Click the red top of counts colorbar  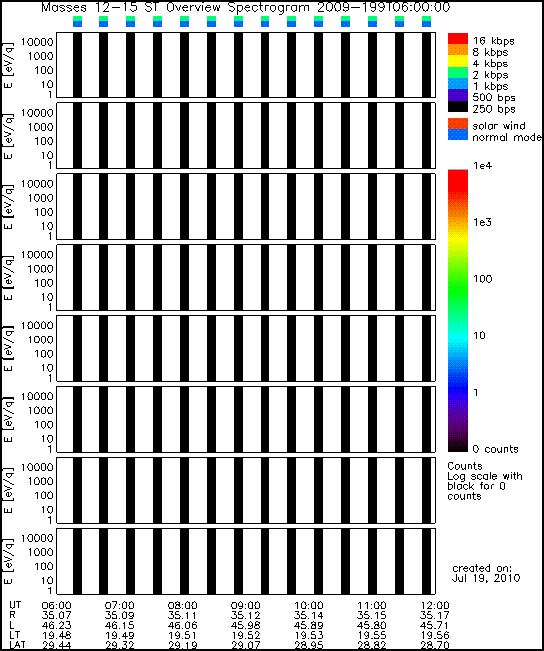tap(458, 181)
